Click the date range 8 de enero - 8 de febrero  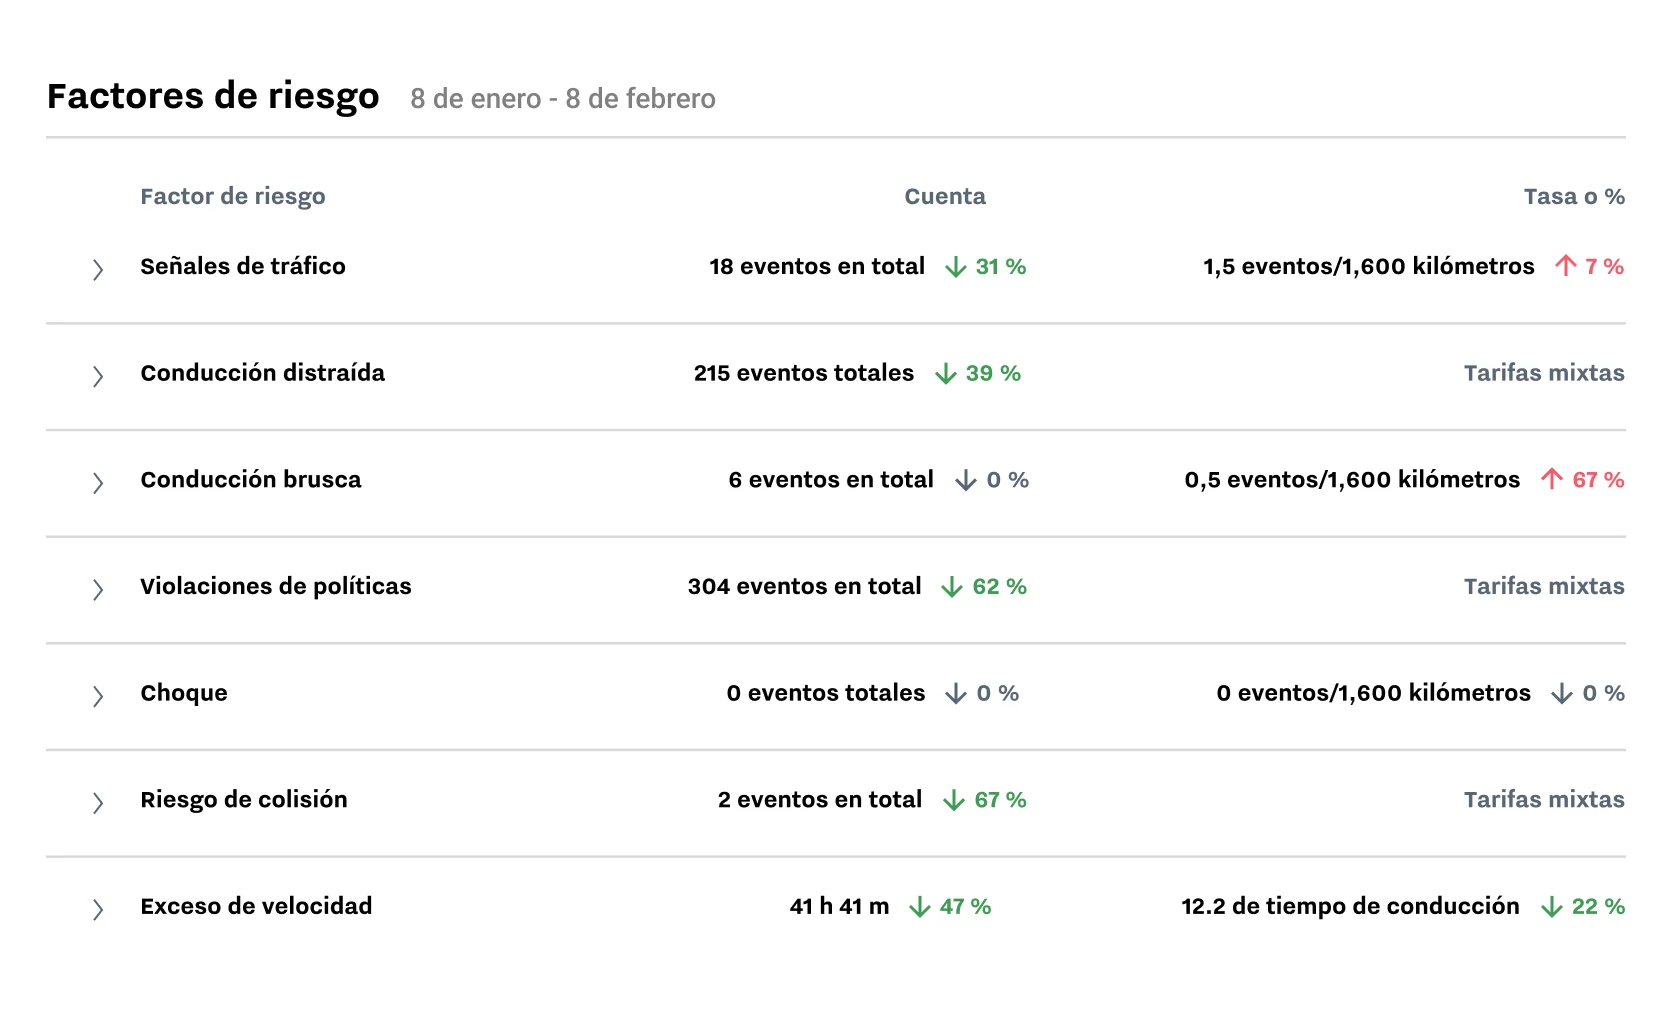click(562, 98)
